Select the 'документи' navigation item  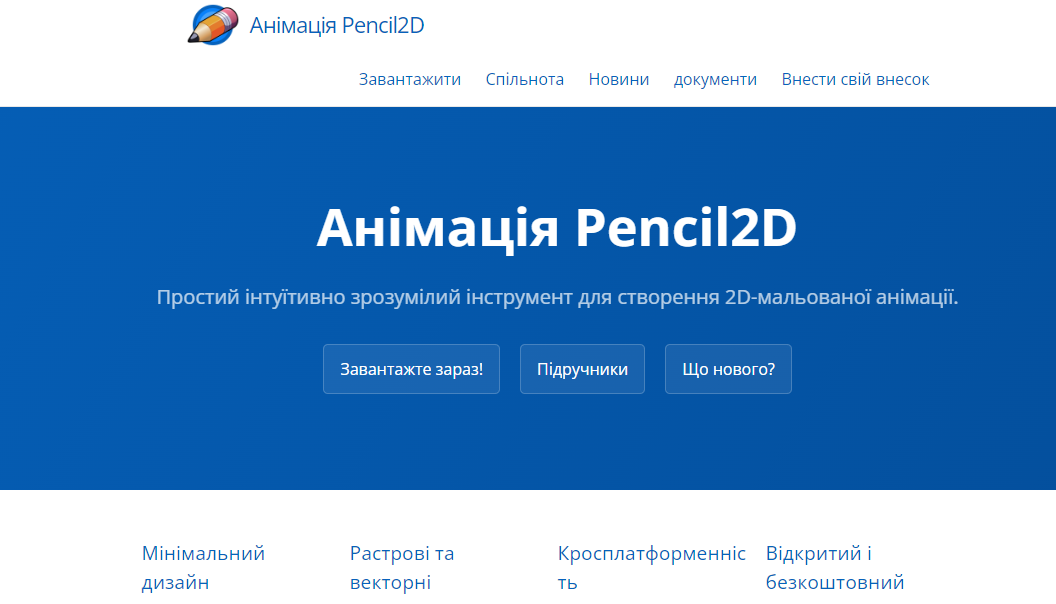click(715, 79)
